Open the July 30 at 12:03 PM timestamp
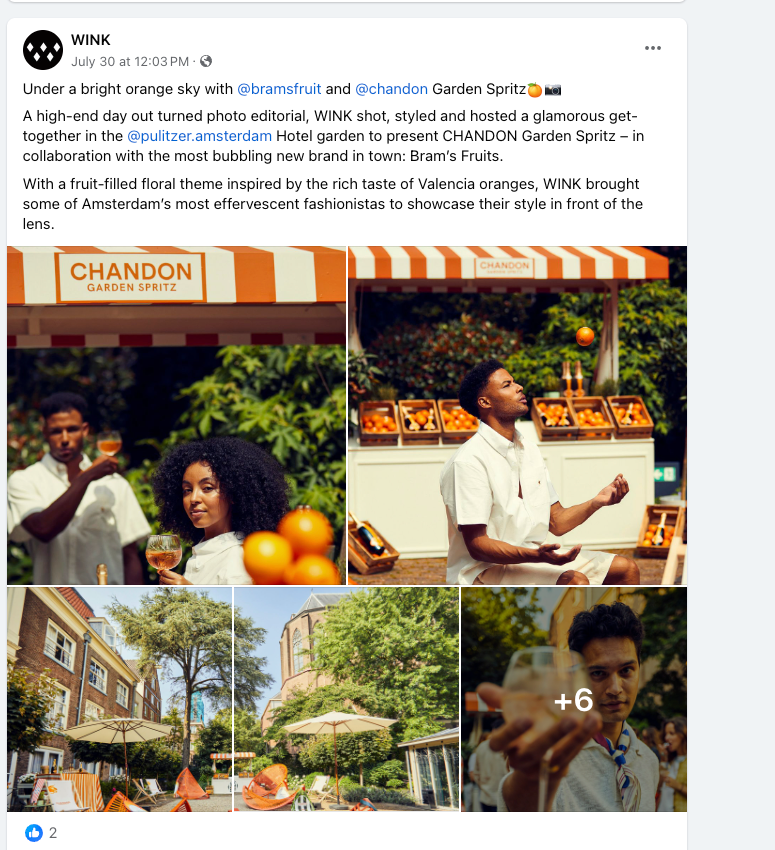Screen dimensions: 775x850 (130, 62)
